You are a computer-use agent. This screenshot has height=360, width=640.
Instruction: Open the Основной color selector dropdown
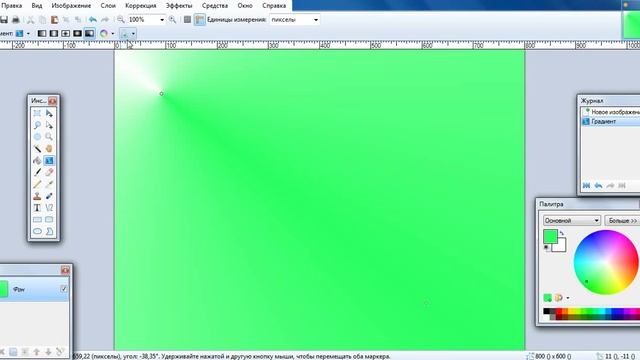(571, 220)
